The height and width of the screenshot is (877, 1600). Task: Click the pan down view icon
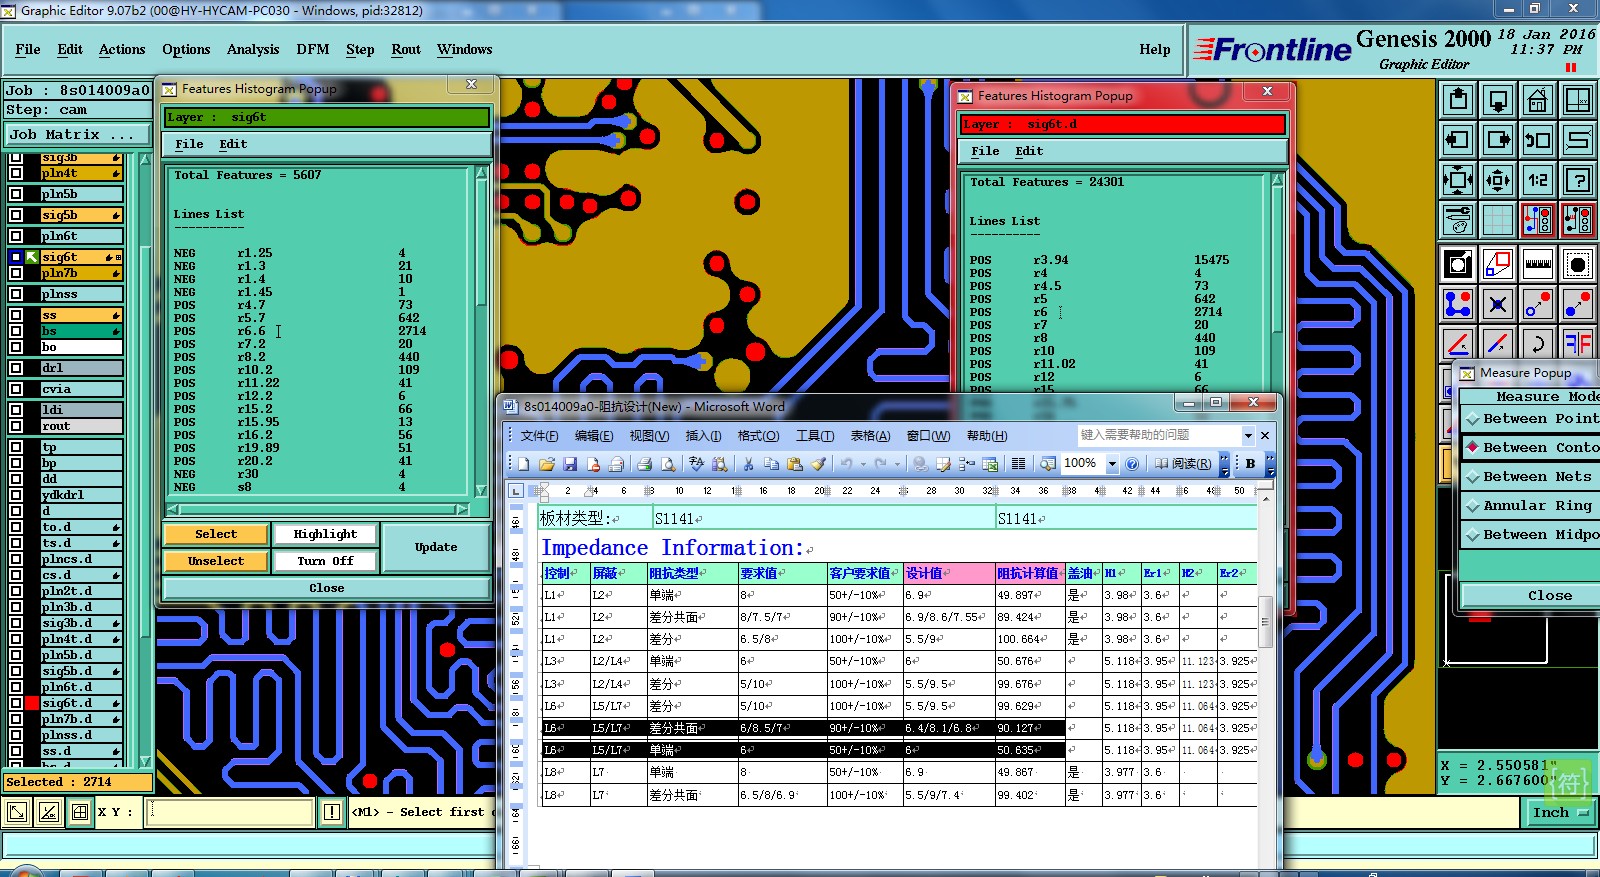1498,100
